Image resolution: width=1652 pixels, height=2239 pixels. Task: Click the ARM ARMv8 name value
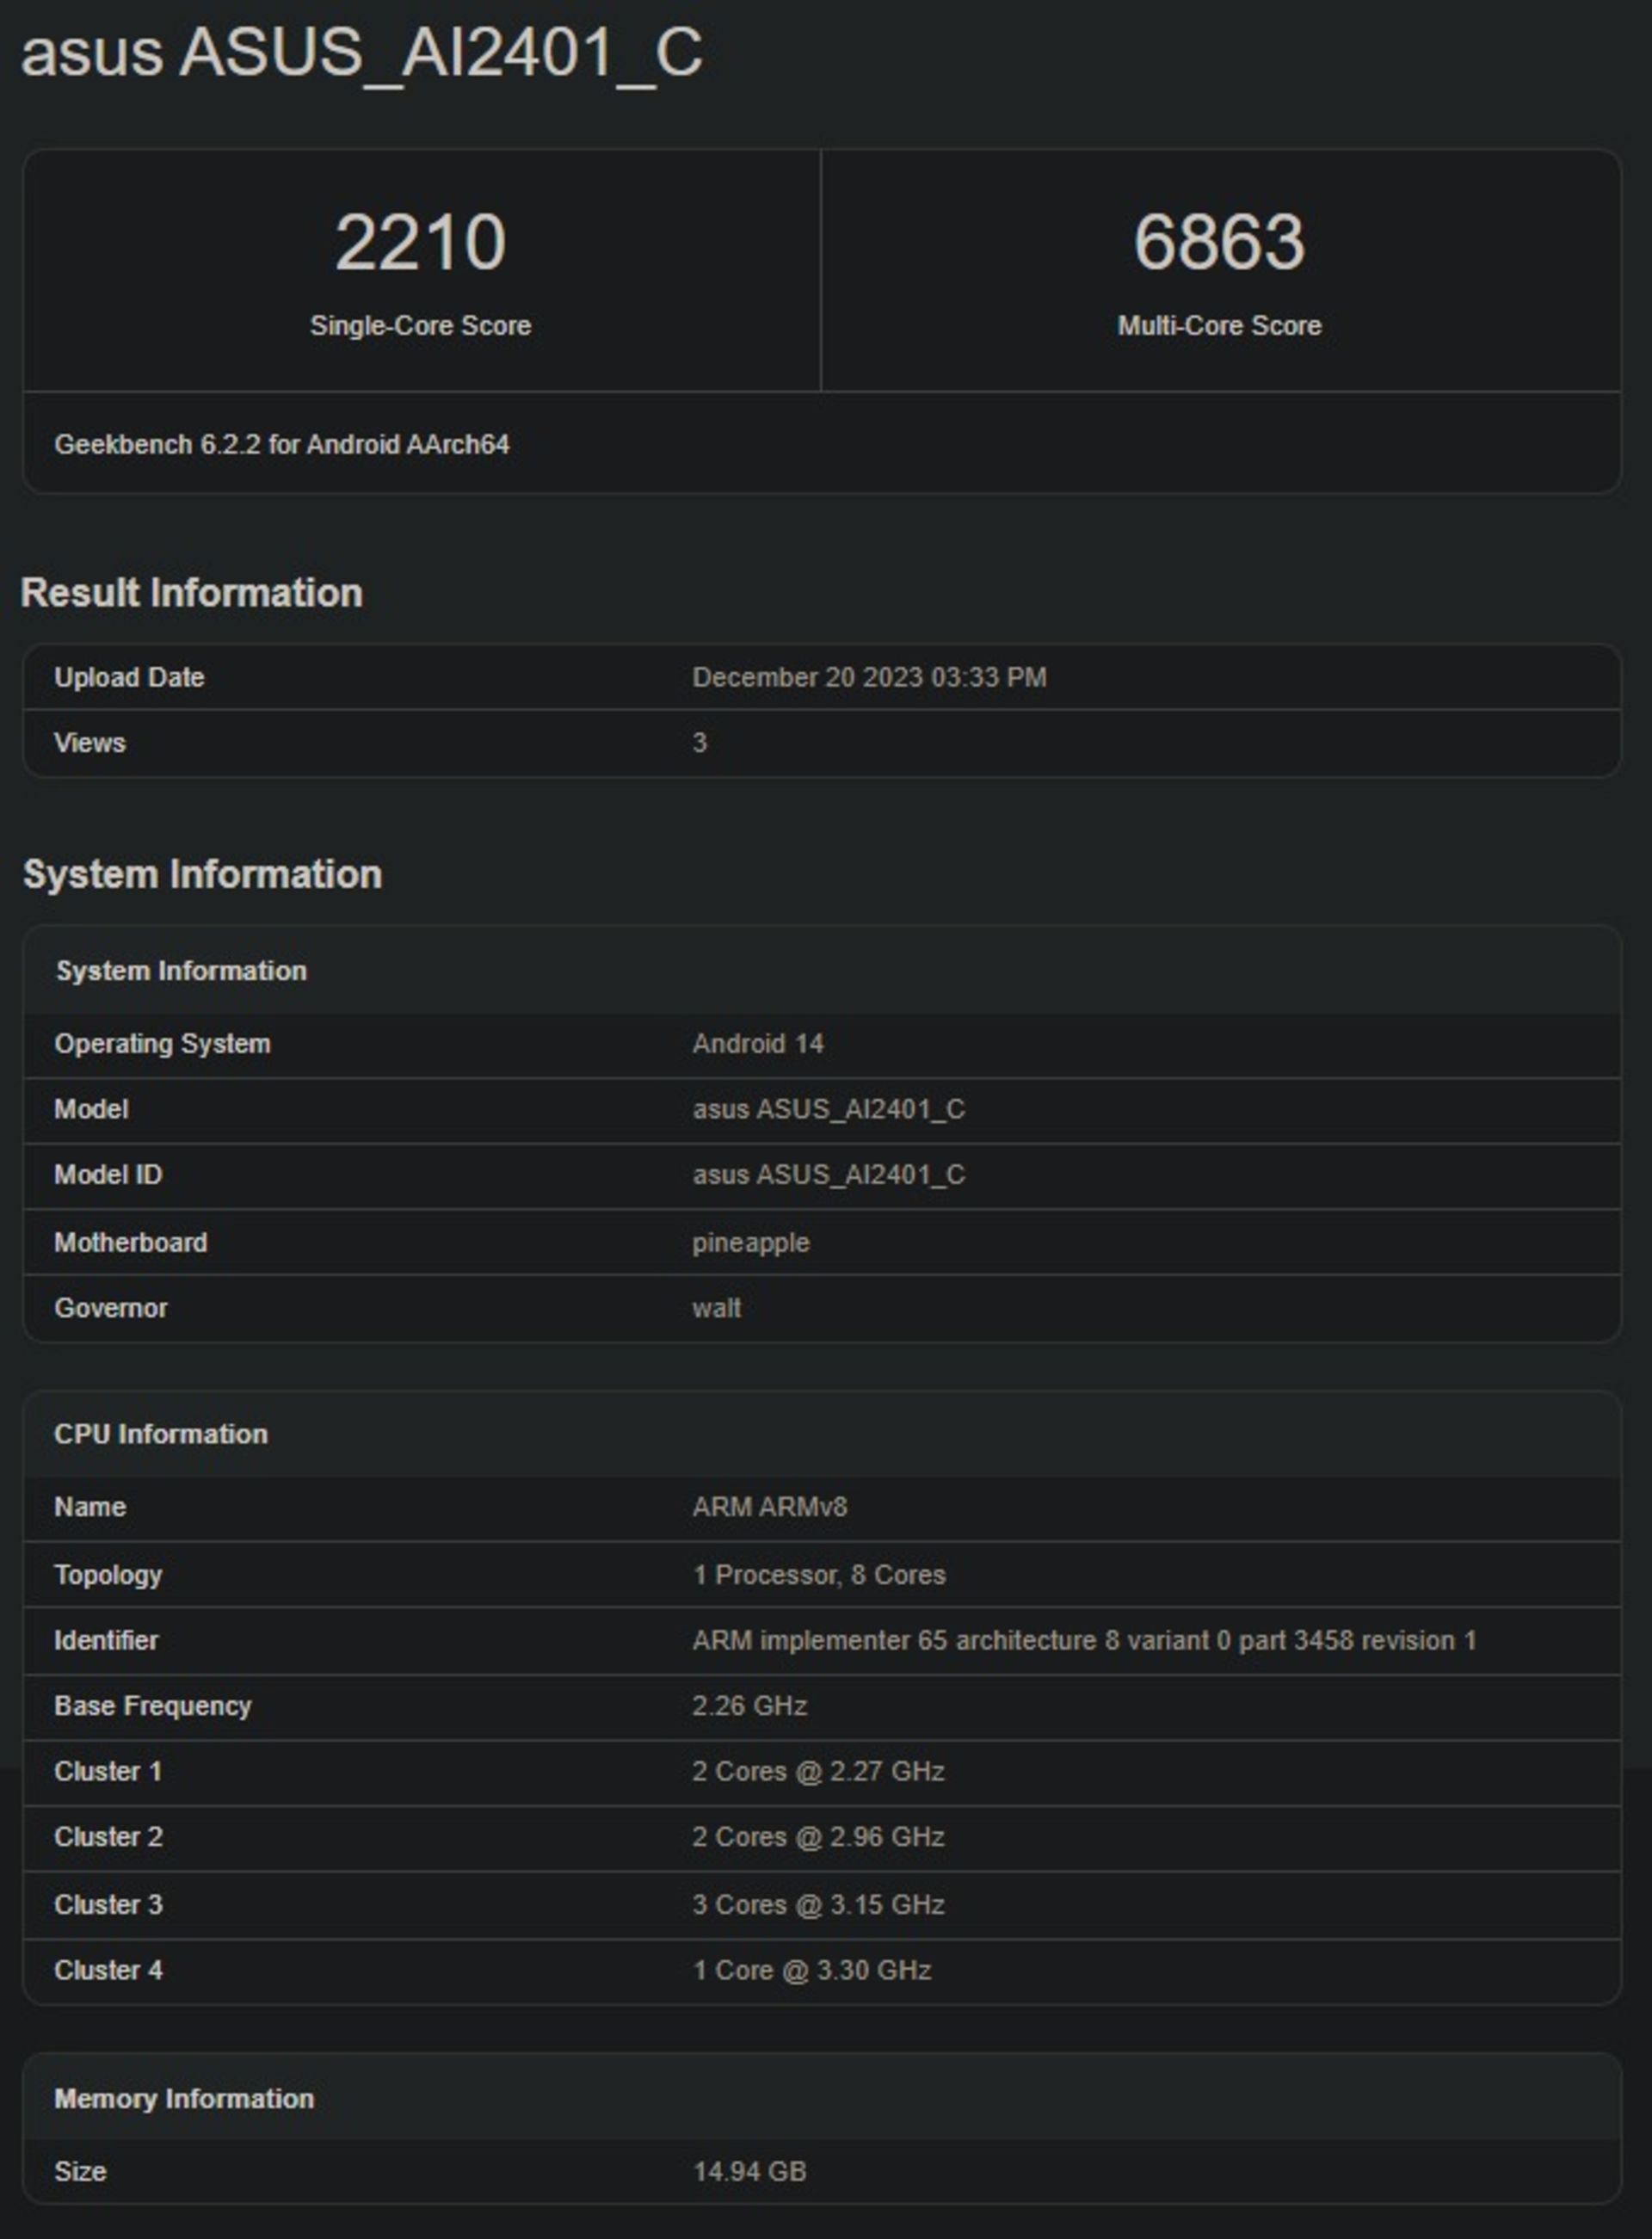pyautogui.click(x=769, y=1506)
